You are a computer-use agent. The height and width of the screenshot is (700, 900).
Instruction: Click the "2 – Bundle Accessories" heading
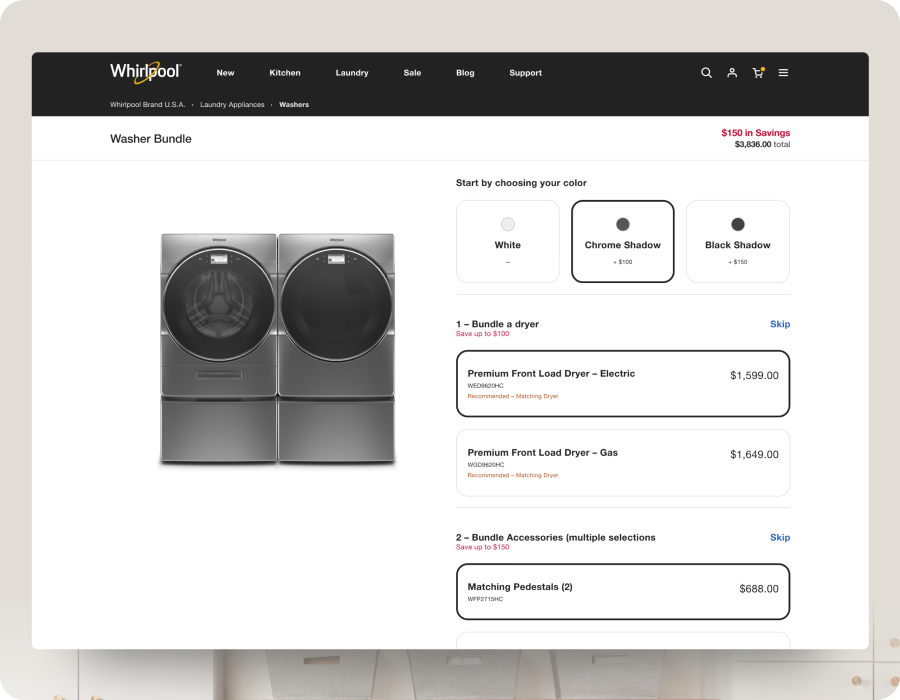point(556,538)
